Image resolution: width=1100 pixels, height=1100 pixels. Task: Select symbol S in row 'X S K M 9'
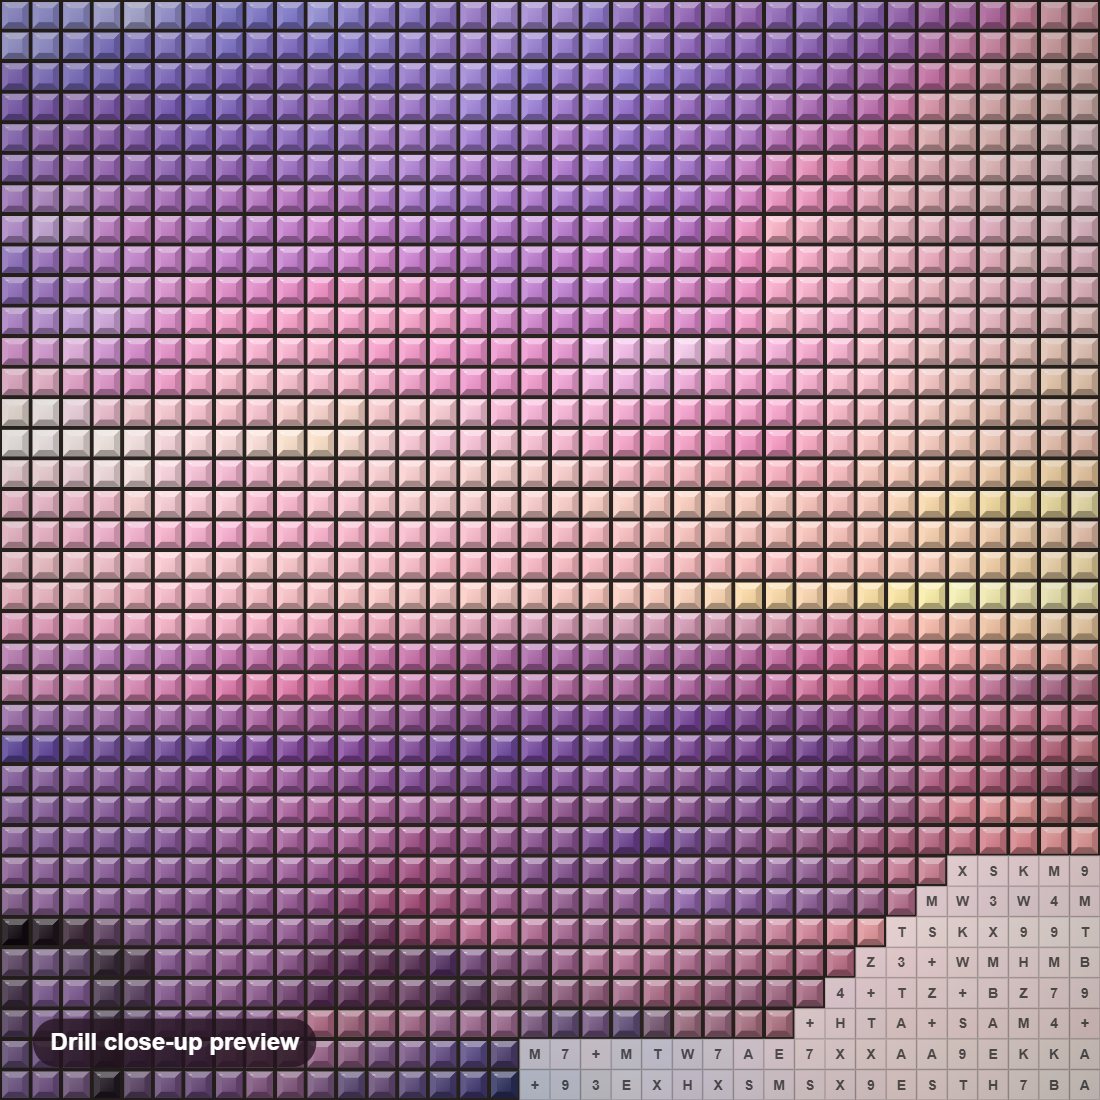pyautogui.click(x=993, y=871)
